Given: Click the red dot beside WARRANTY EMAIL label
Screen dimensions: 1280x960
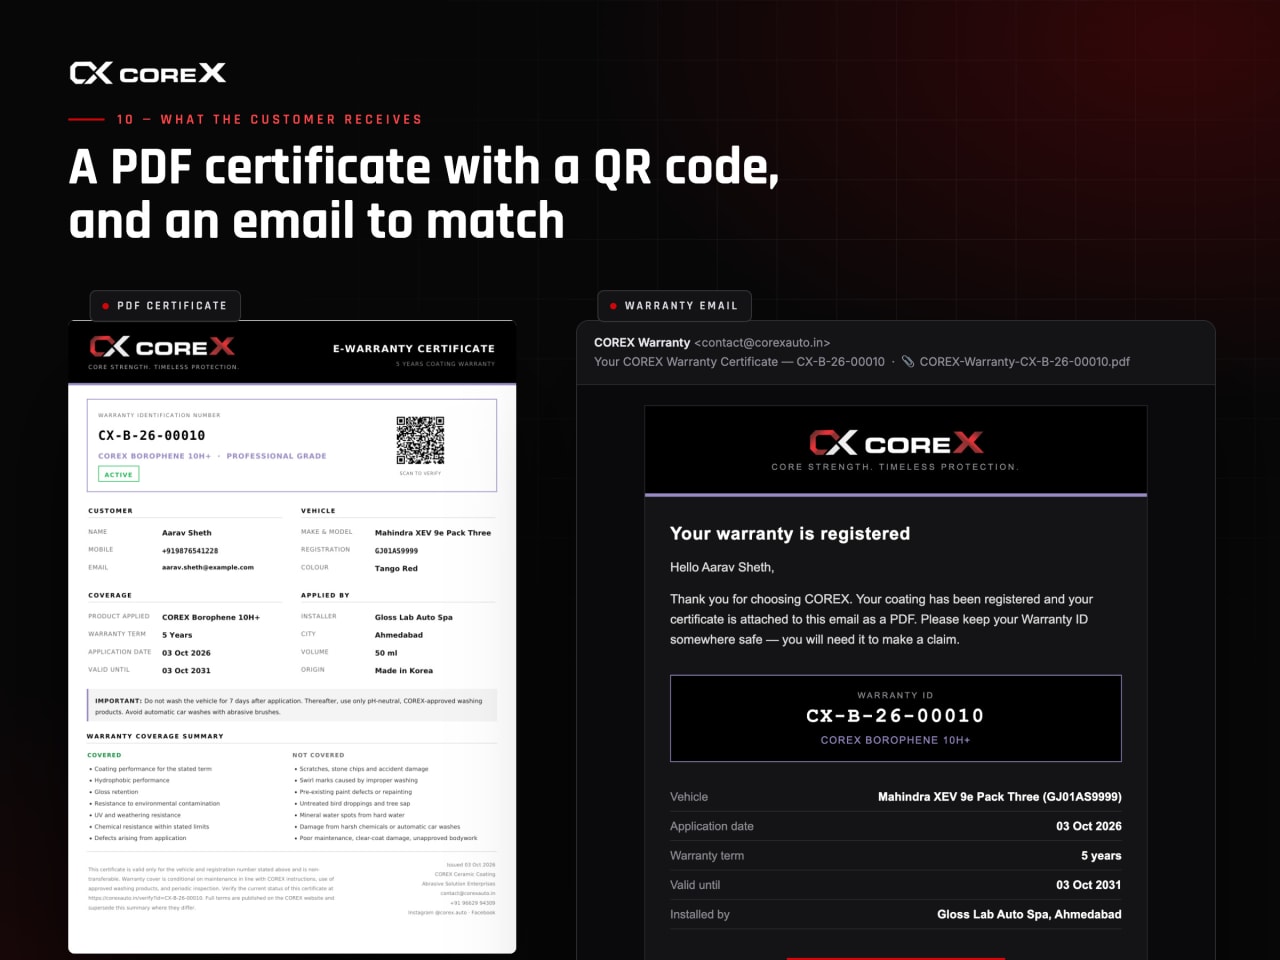Looking at the screenshot, I should click(613, 306).
